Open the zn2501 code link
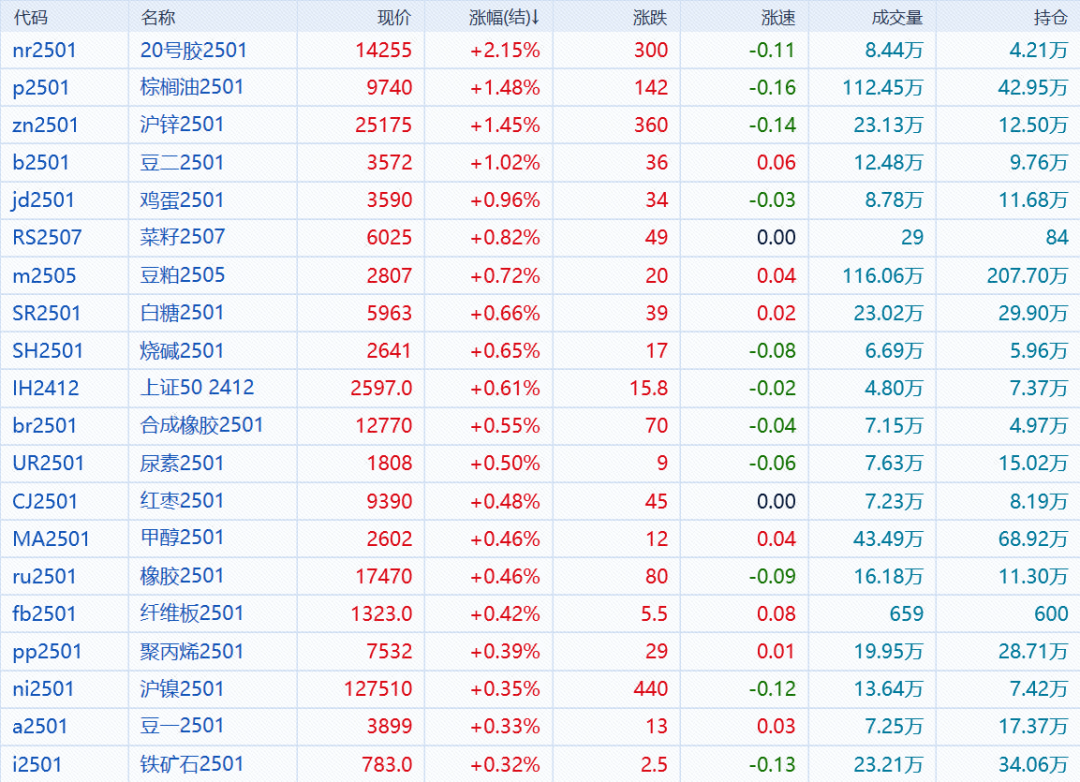The image size is (1080, 782). pos(45,125)
